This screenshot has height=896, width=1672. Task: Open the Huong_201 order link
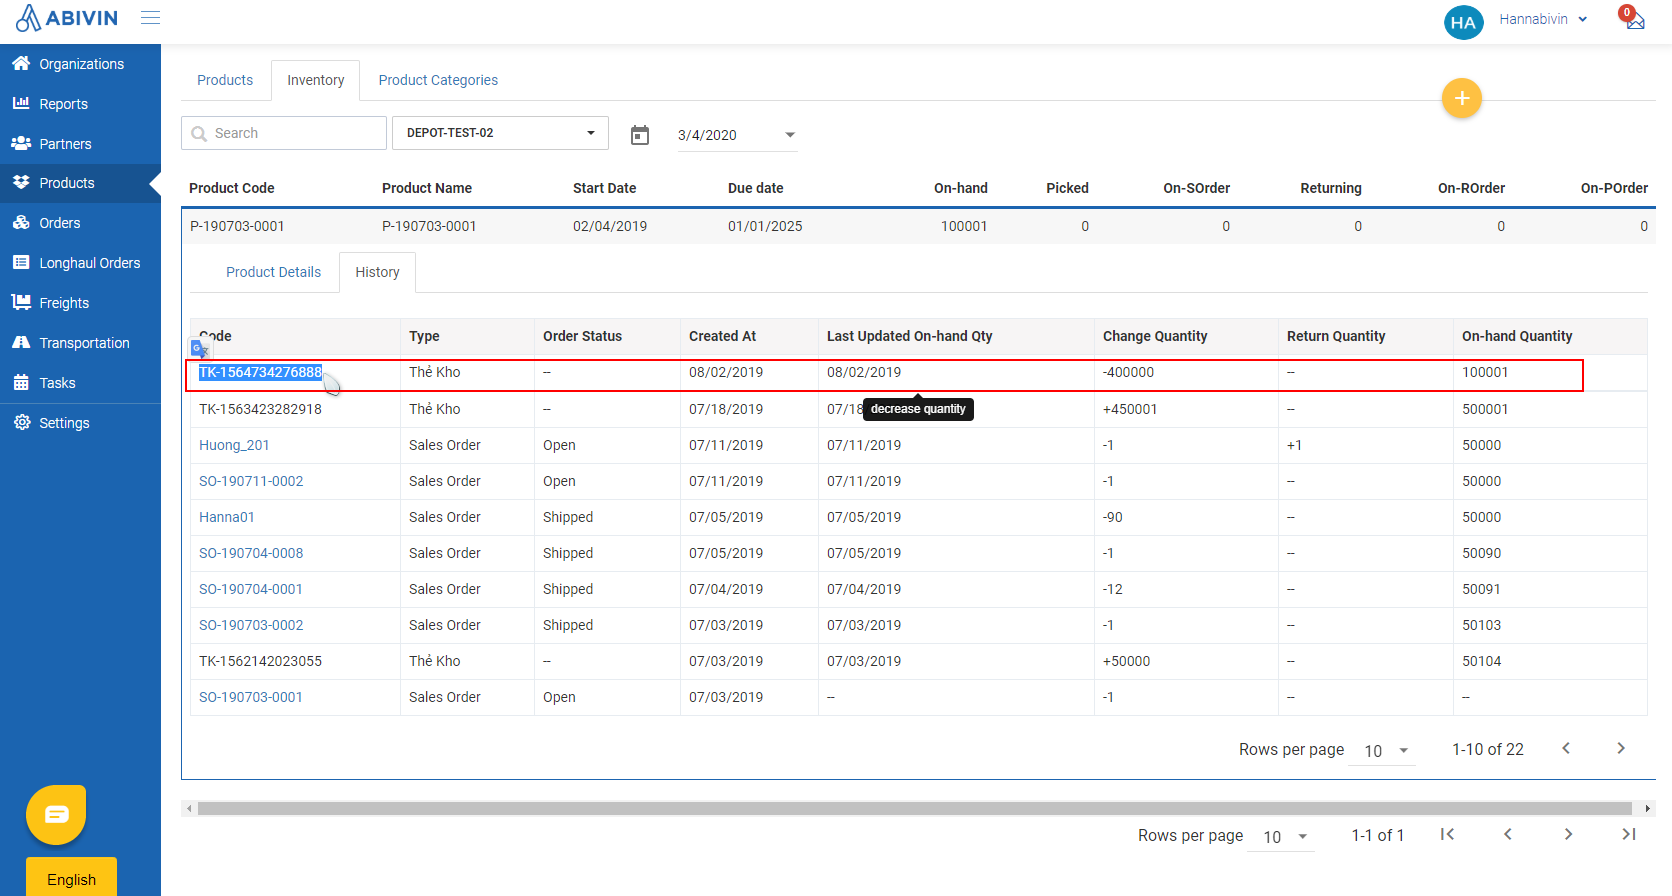click(x=234, y=445)
